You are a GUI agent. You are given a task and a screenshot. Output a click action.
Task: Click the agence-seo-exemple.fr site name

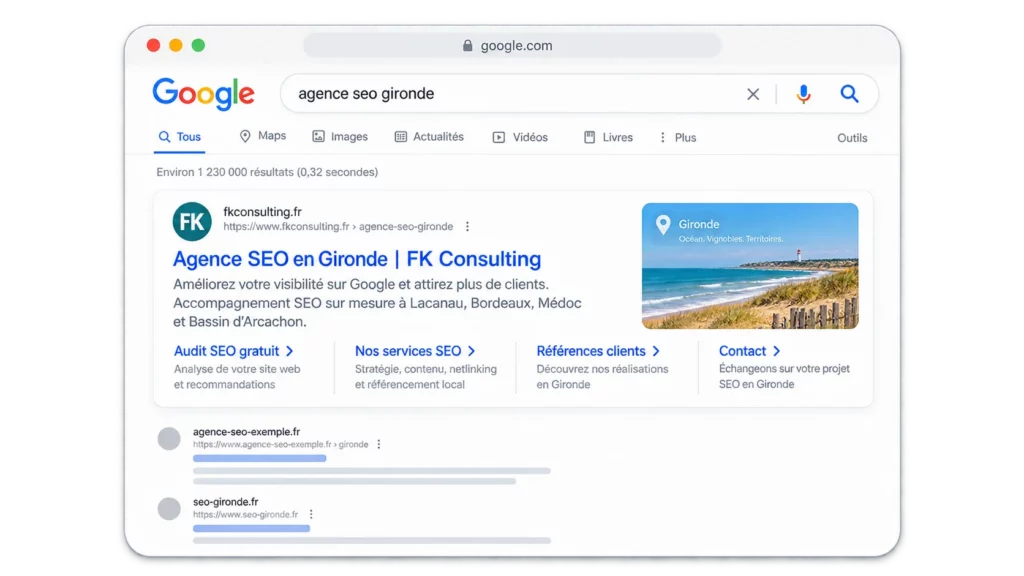tap(246, 432)
